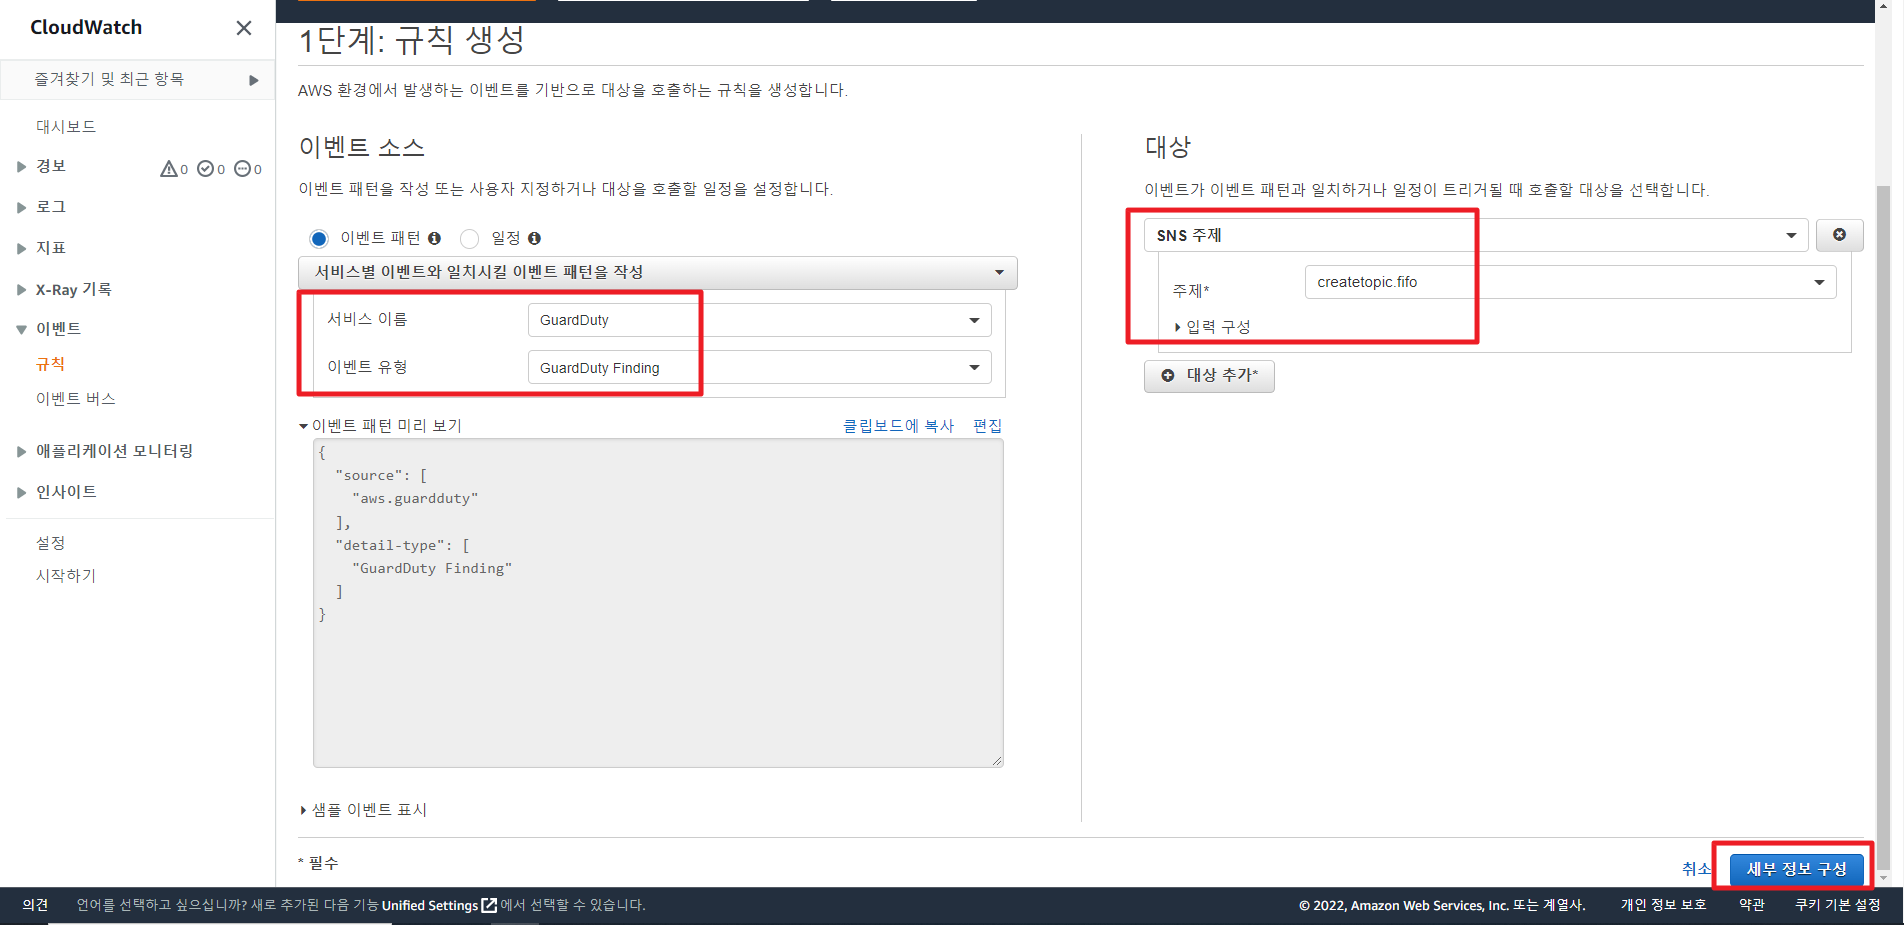This screenshot has width=1904, height=925.
Task: Open the 서비스 이름 GuardDuty dropdown
Action: [x=759, y=320]
